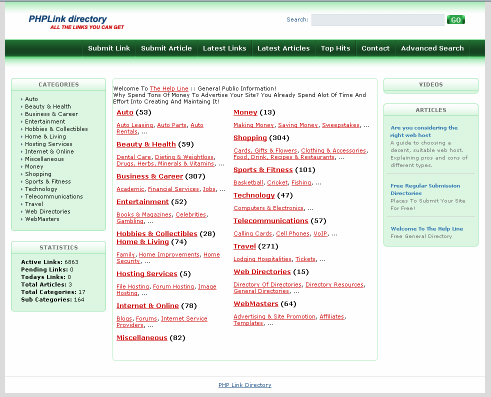Open Clothing & Accessories subcategory link

point(334,151)
